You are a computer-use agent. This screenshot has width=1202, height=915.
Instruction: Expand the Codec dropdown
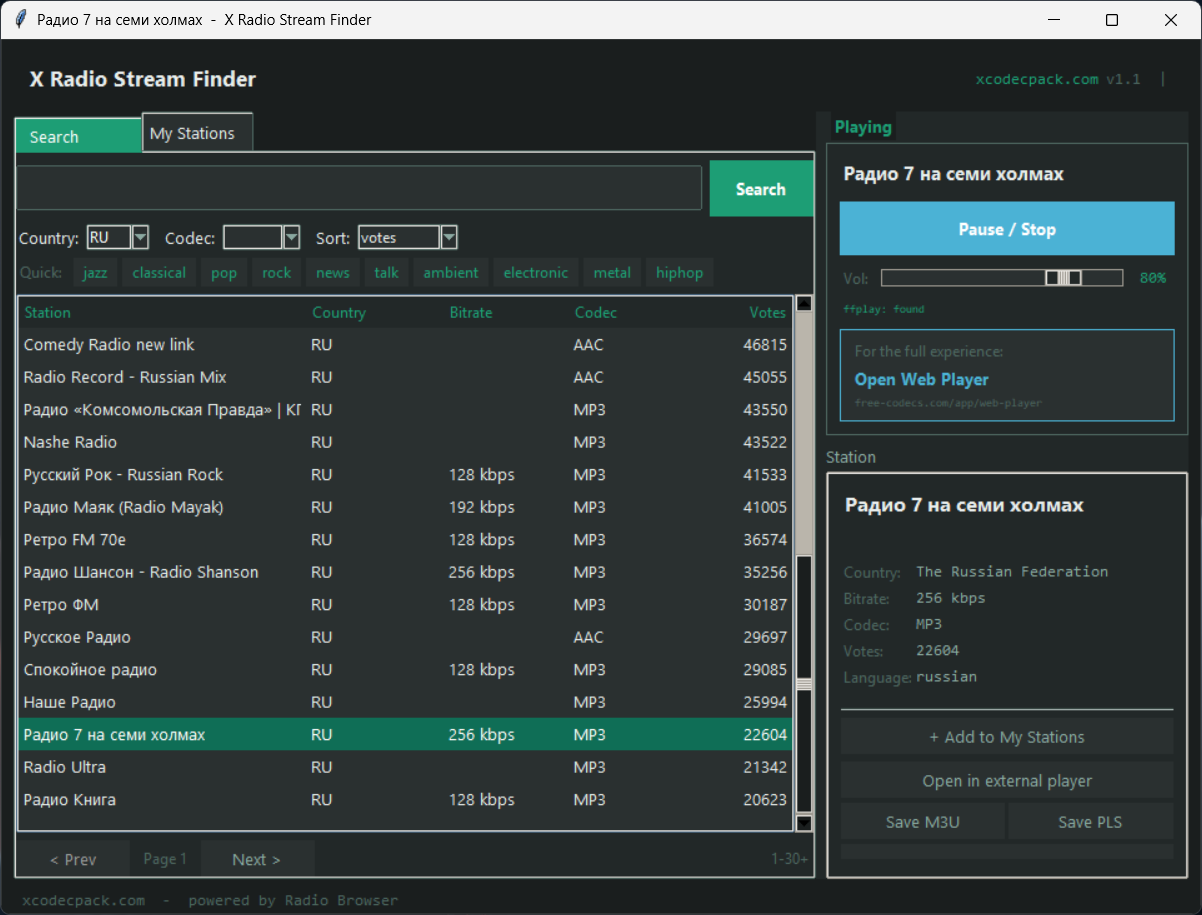pos(291,238)
